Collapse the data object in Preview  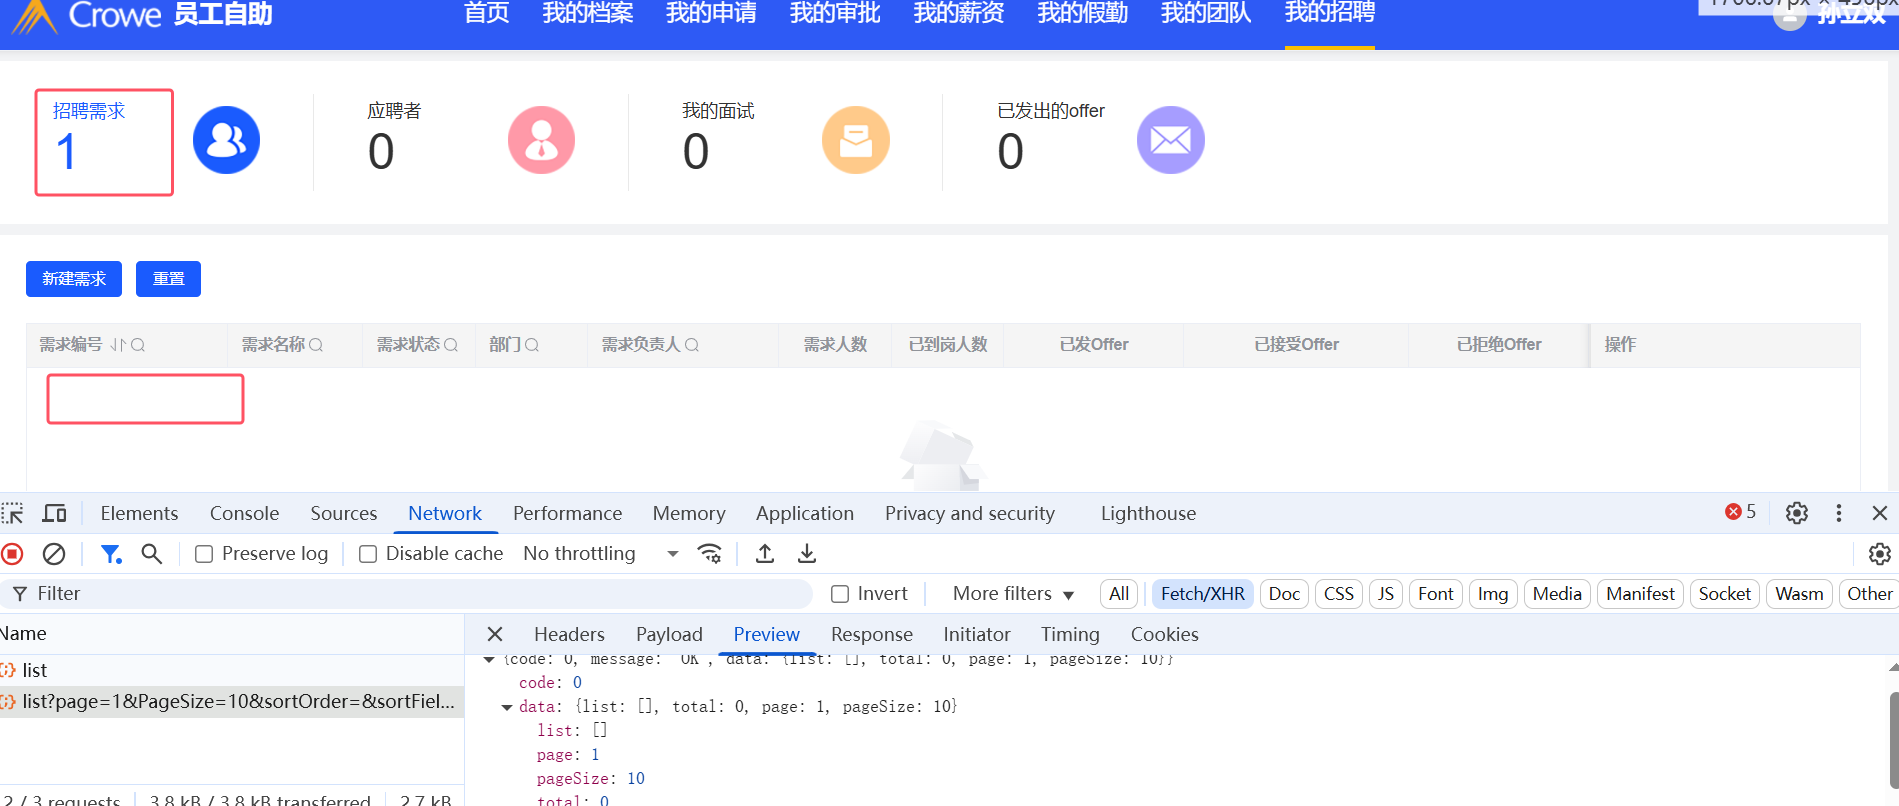507,707
